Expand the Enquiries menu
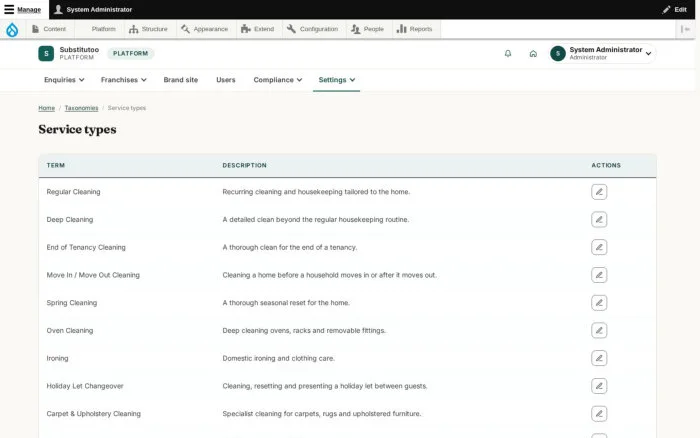This screenshot has width=700, height=438. 64,80
